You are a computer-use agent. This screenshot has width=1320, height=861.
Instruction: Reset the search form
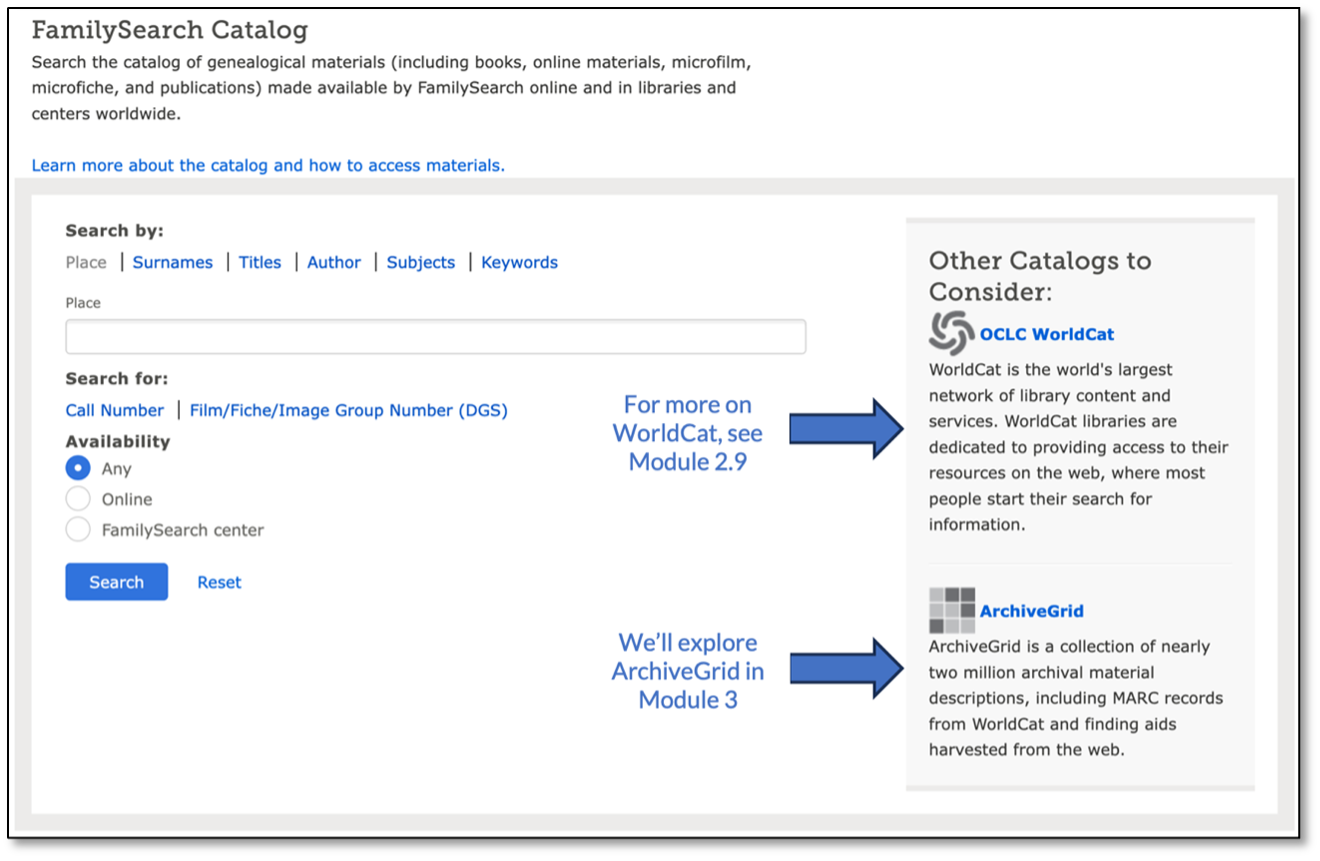(219, 582)
